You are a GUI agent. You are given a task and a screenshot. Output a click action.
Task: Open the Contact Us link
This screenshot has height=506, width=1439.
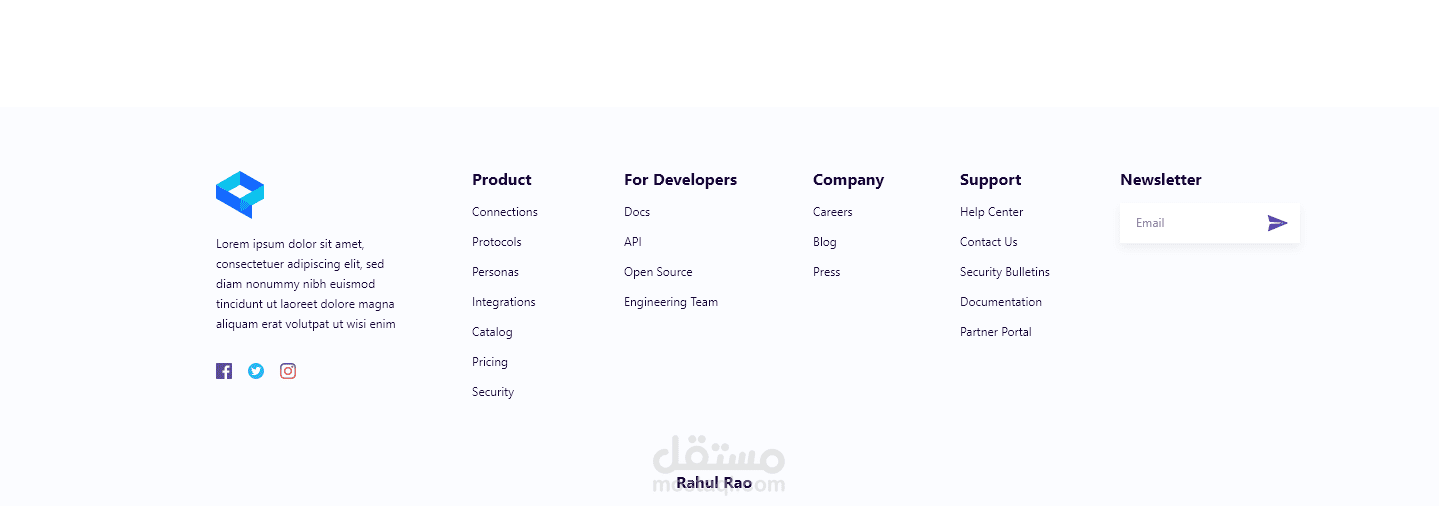(x=989, y=242)
